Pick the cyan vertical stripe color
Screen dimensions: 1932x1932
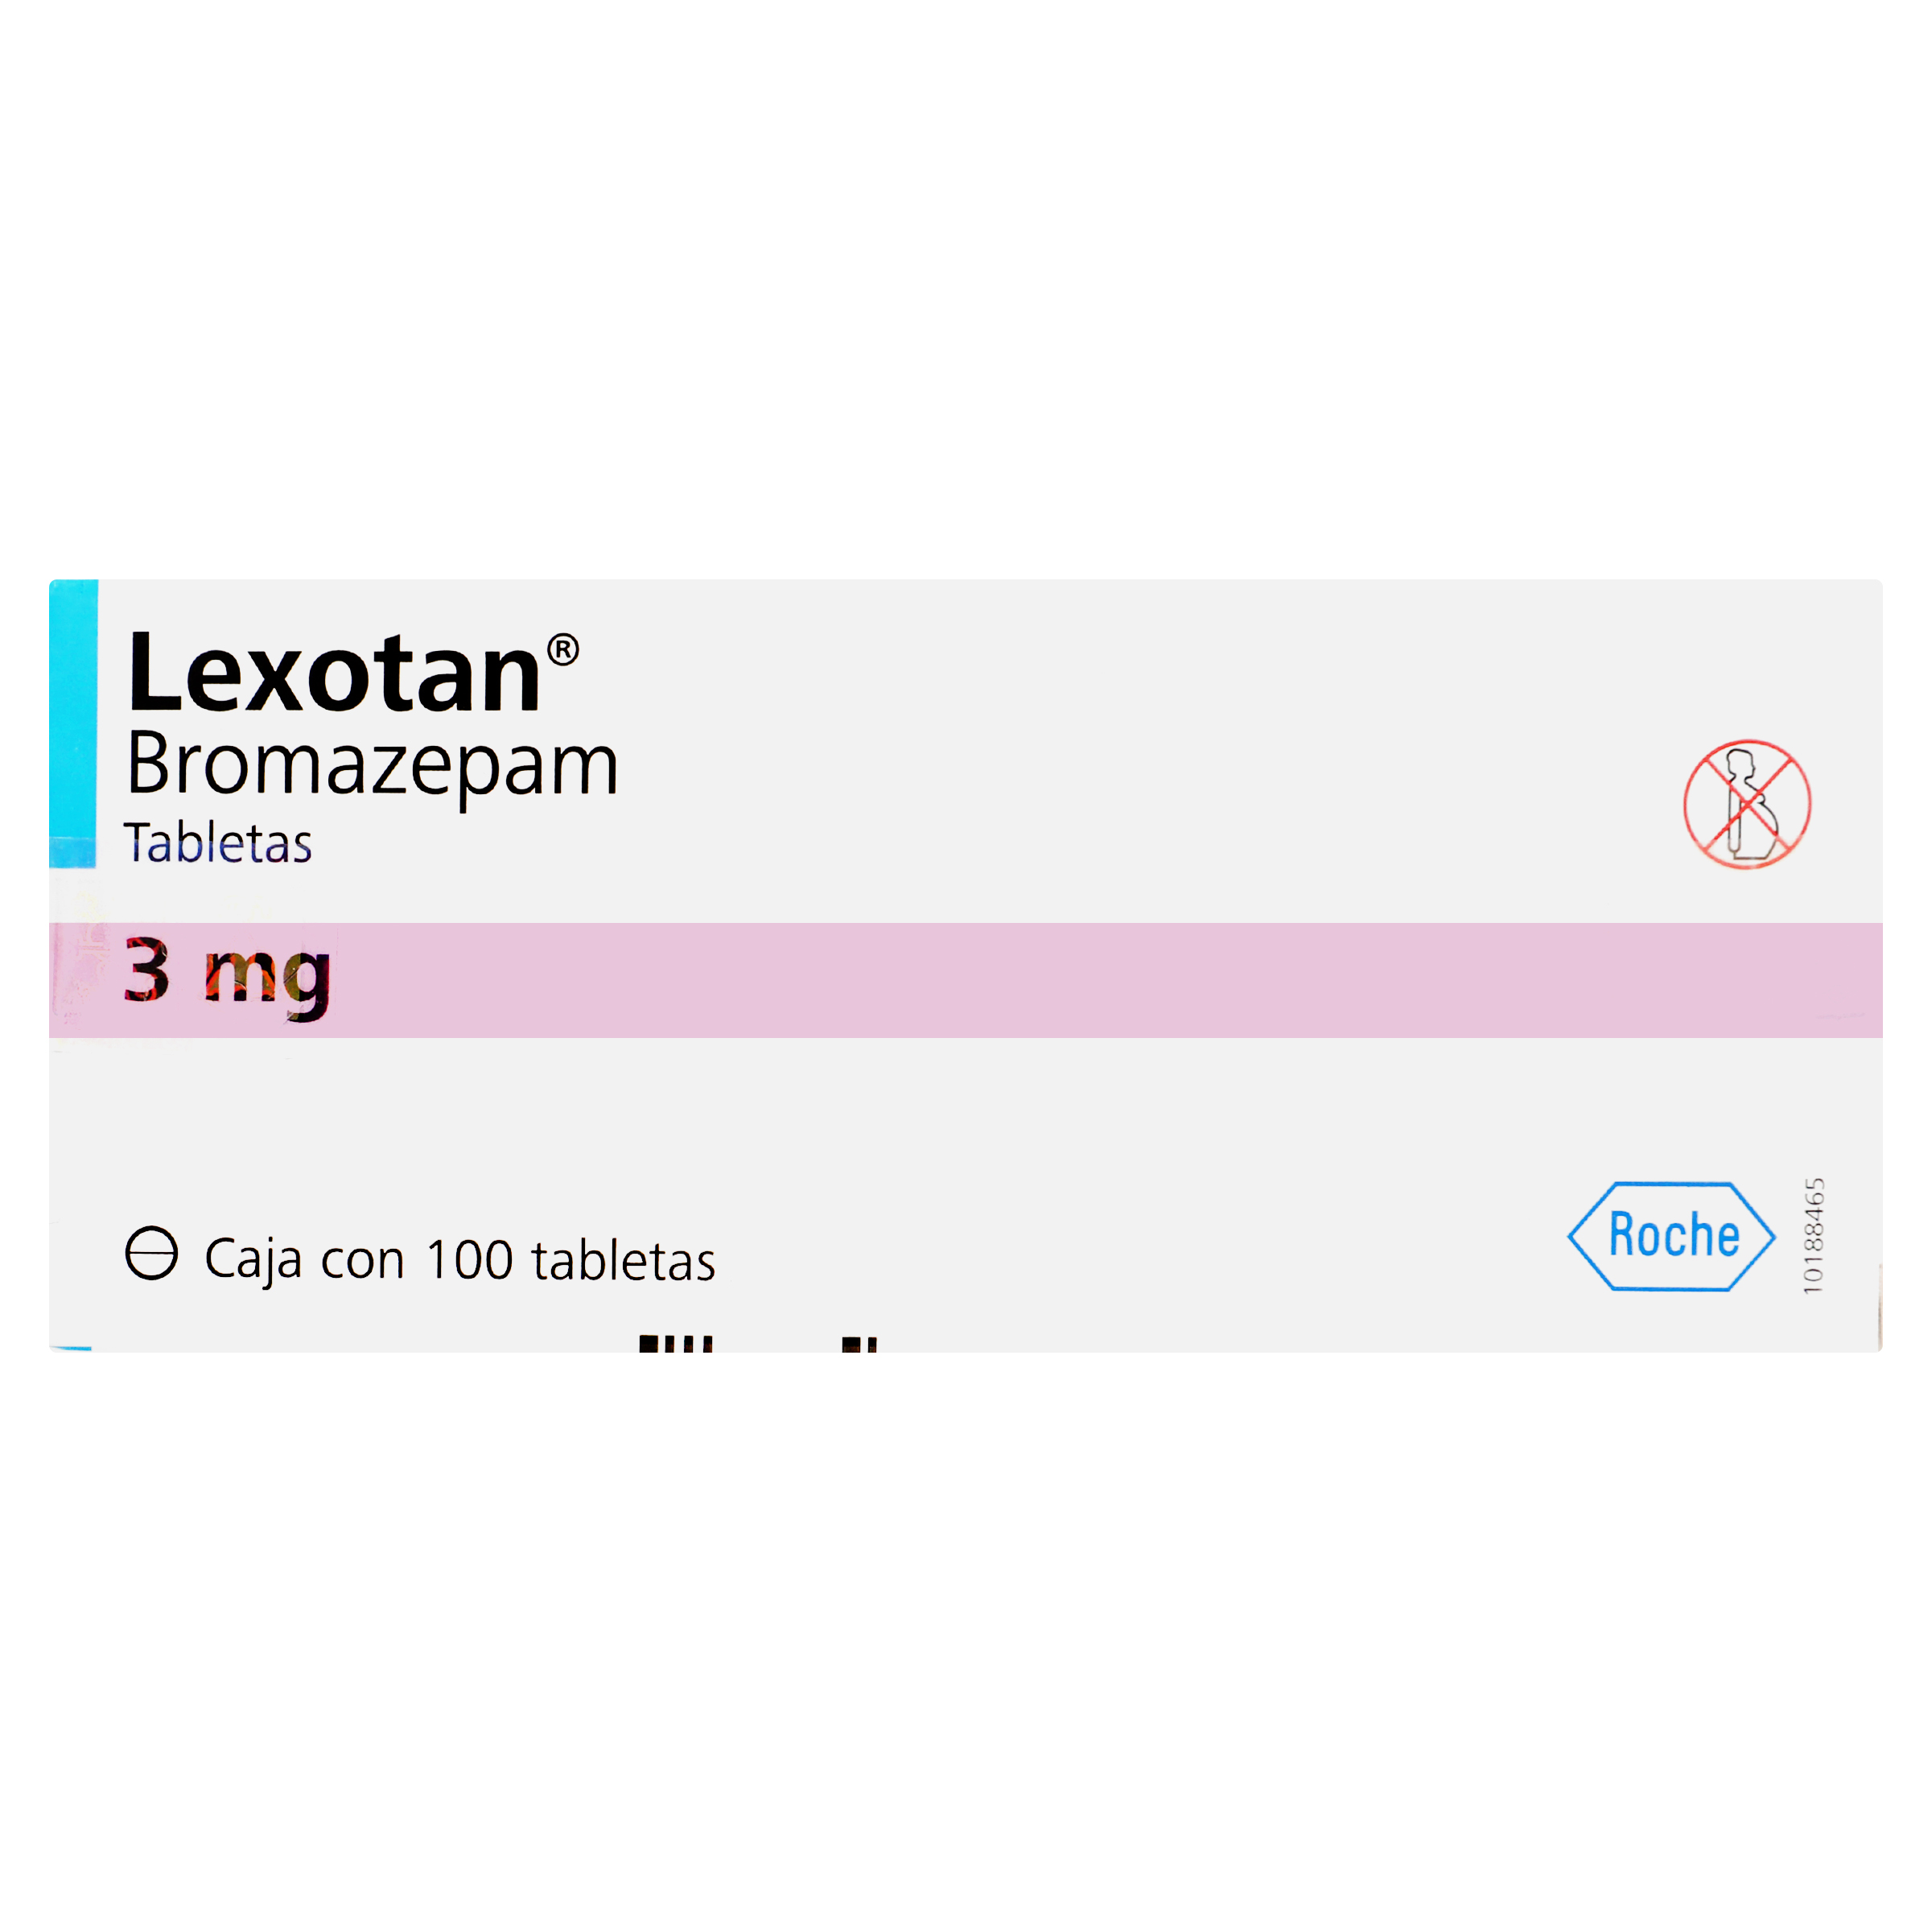(73, 723)
